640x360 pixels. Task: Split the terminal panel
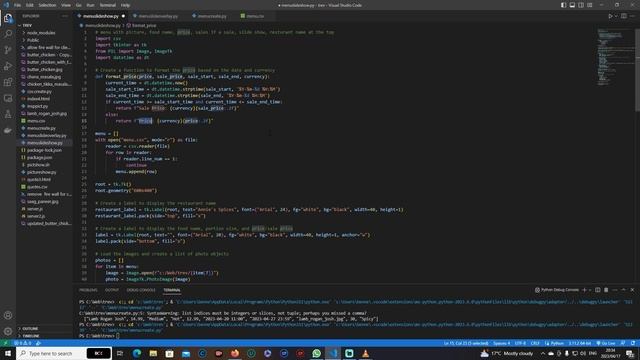(x=598, y=290)
